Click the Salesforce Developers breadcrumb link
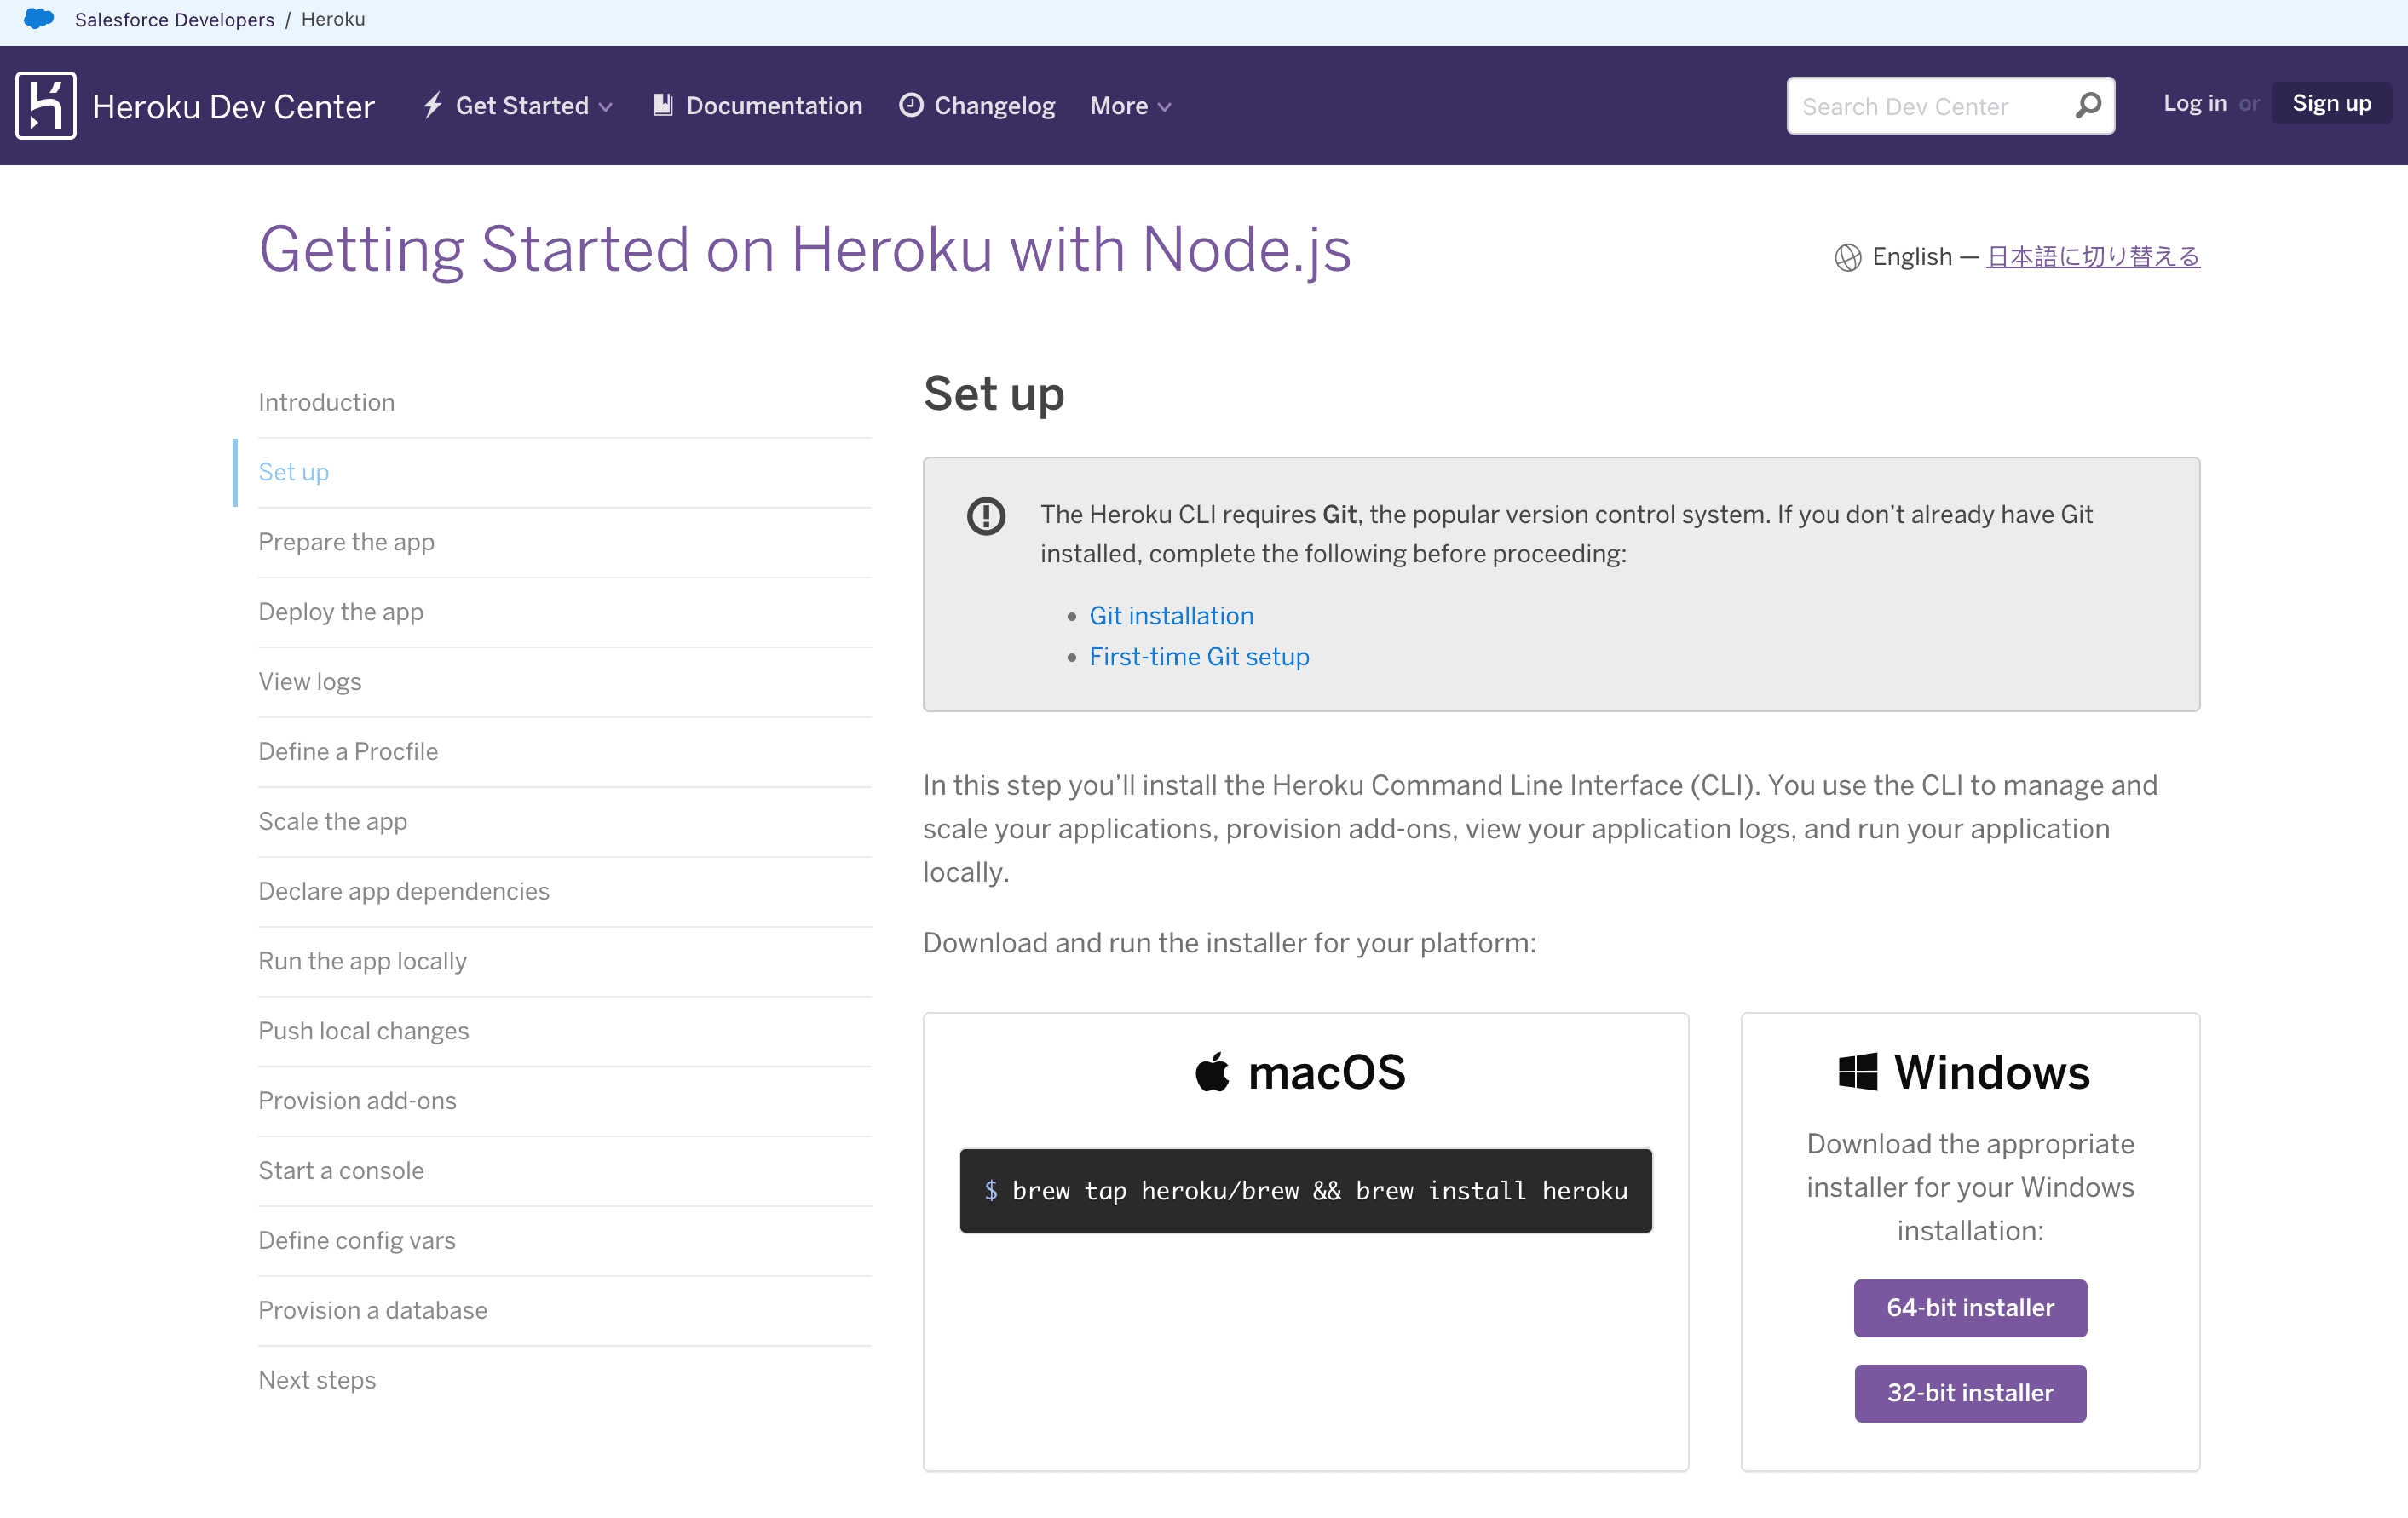Viewport: 2408px width, 1518px height. (174, 19)
